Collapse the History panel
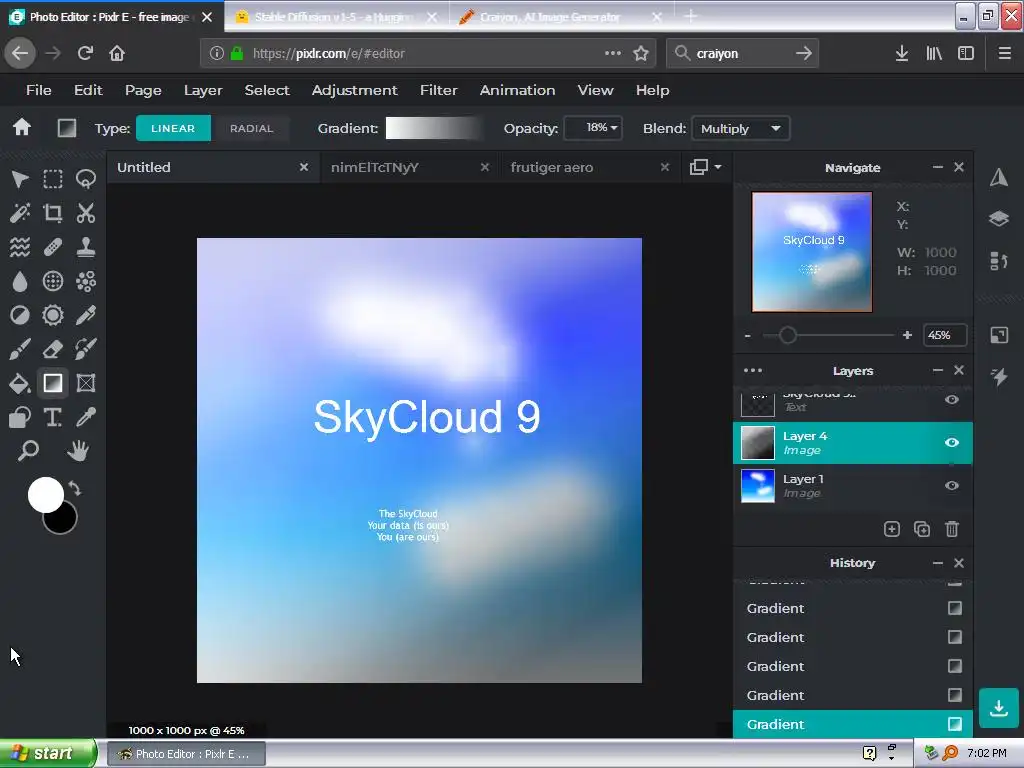The image size is (1024, 768). pos(938,563)
